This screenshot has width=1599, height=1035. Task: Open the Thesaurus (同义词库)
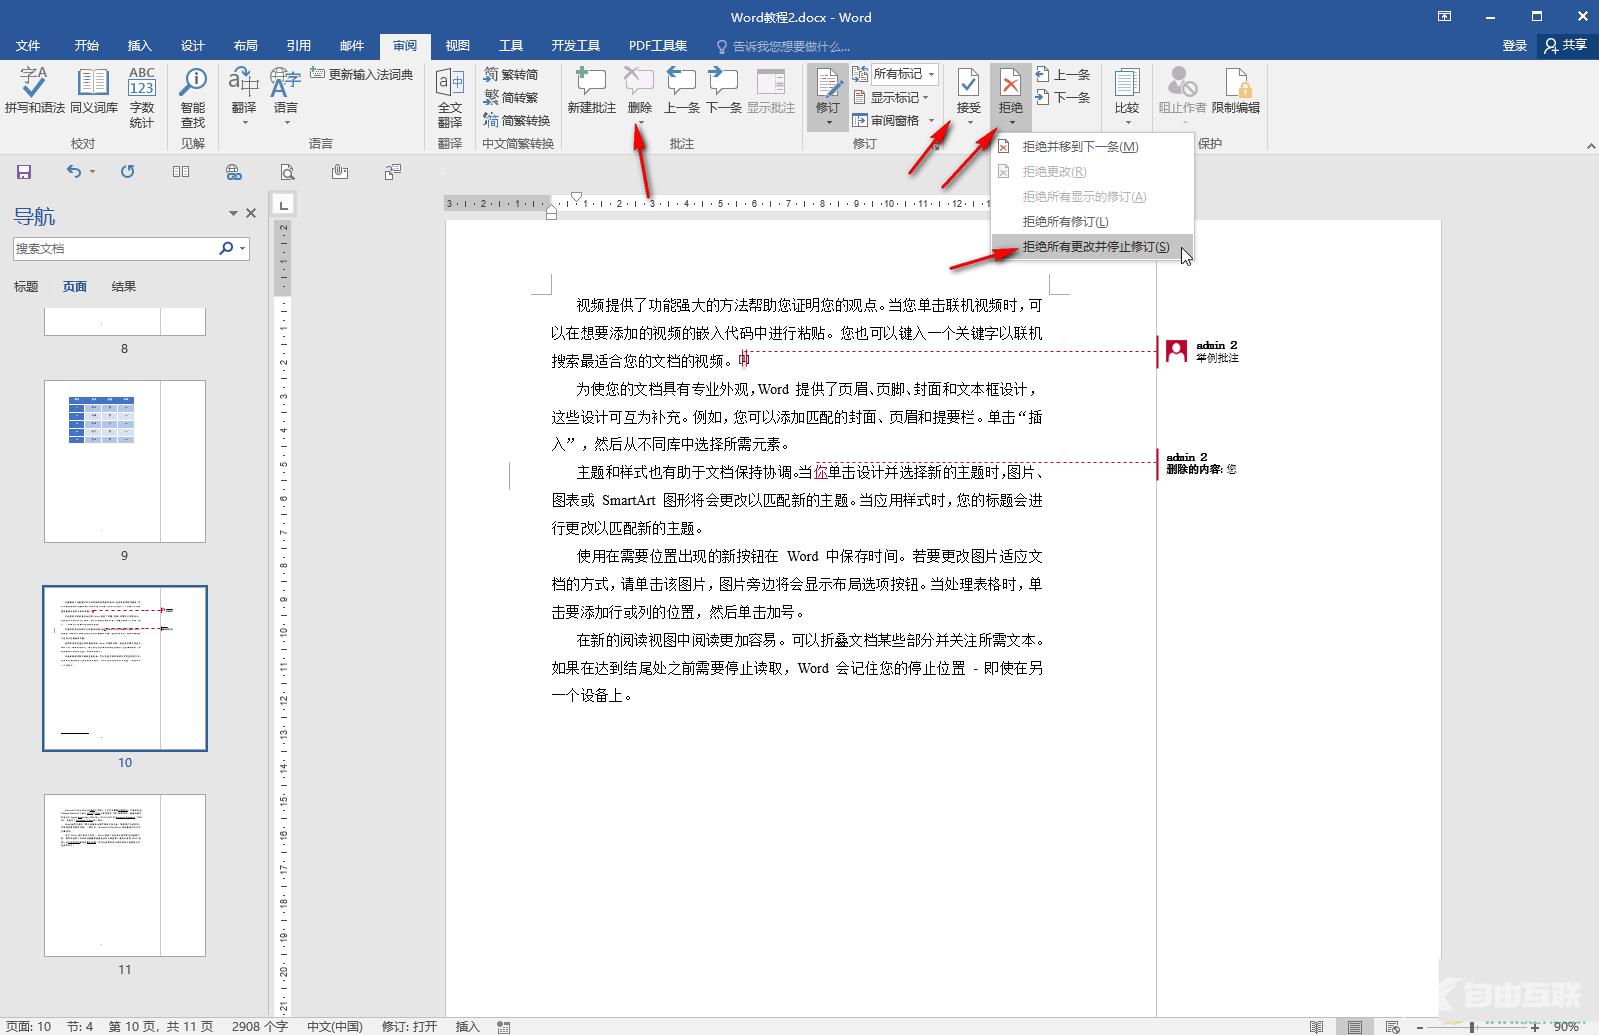point(93,91)
